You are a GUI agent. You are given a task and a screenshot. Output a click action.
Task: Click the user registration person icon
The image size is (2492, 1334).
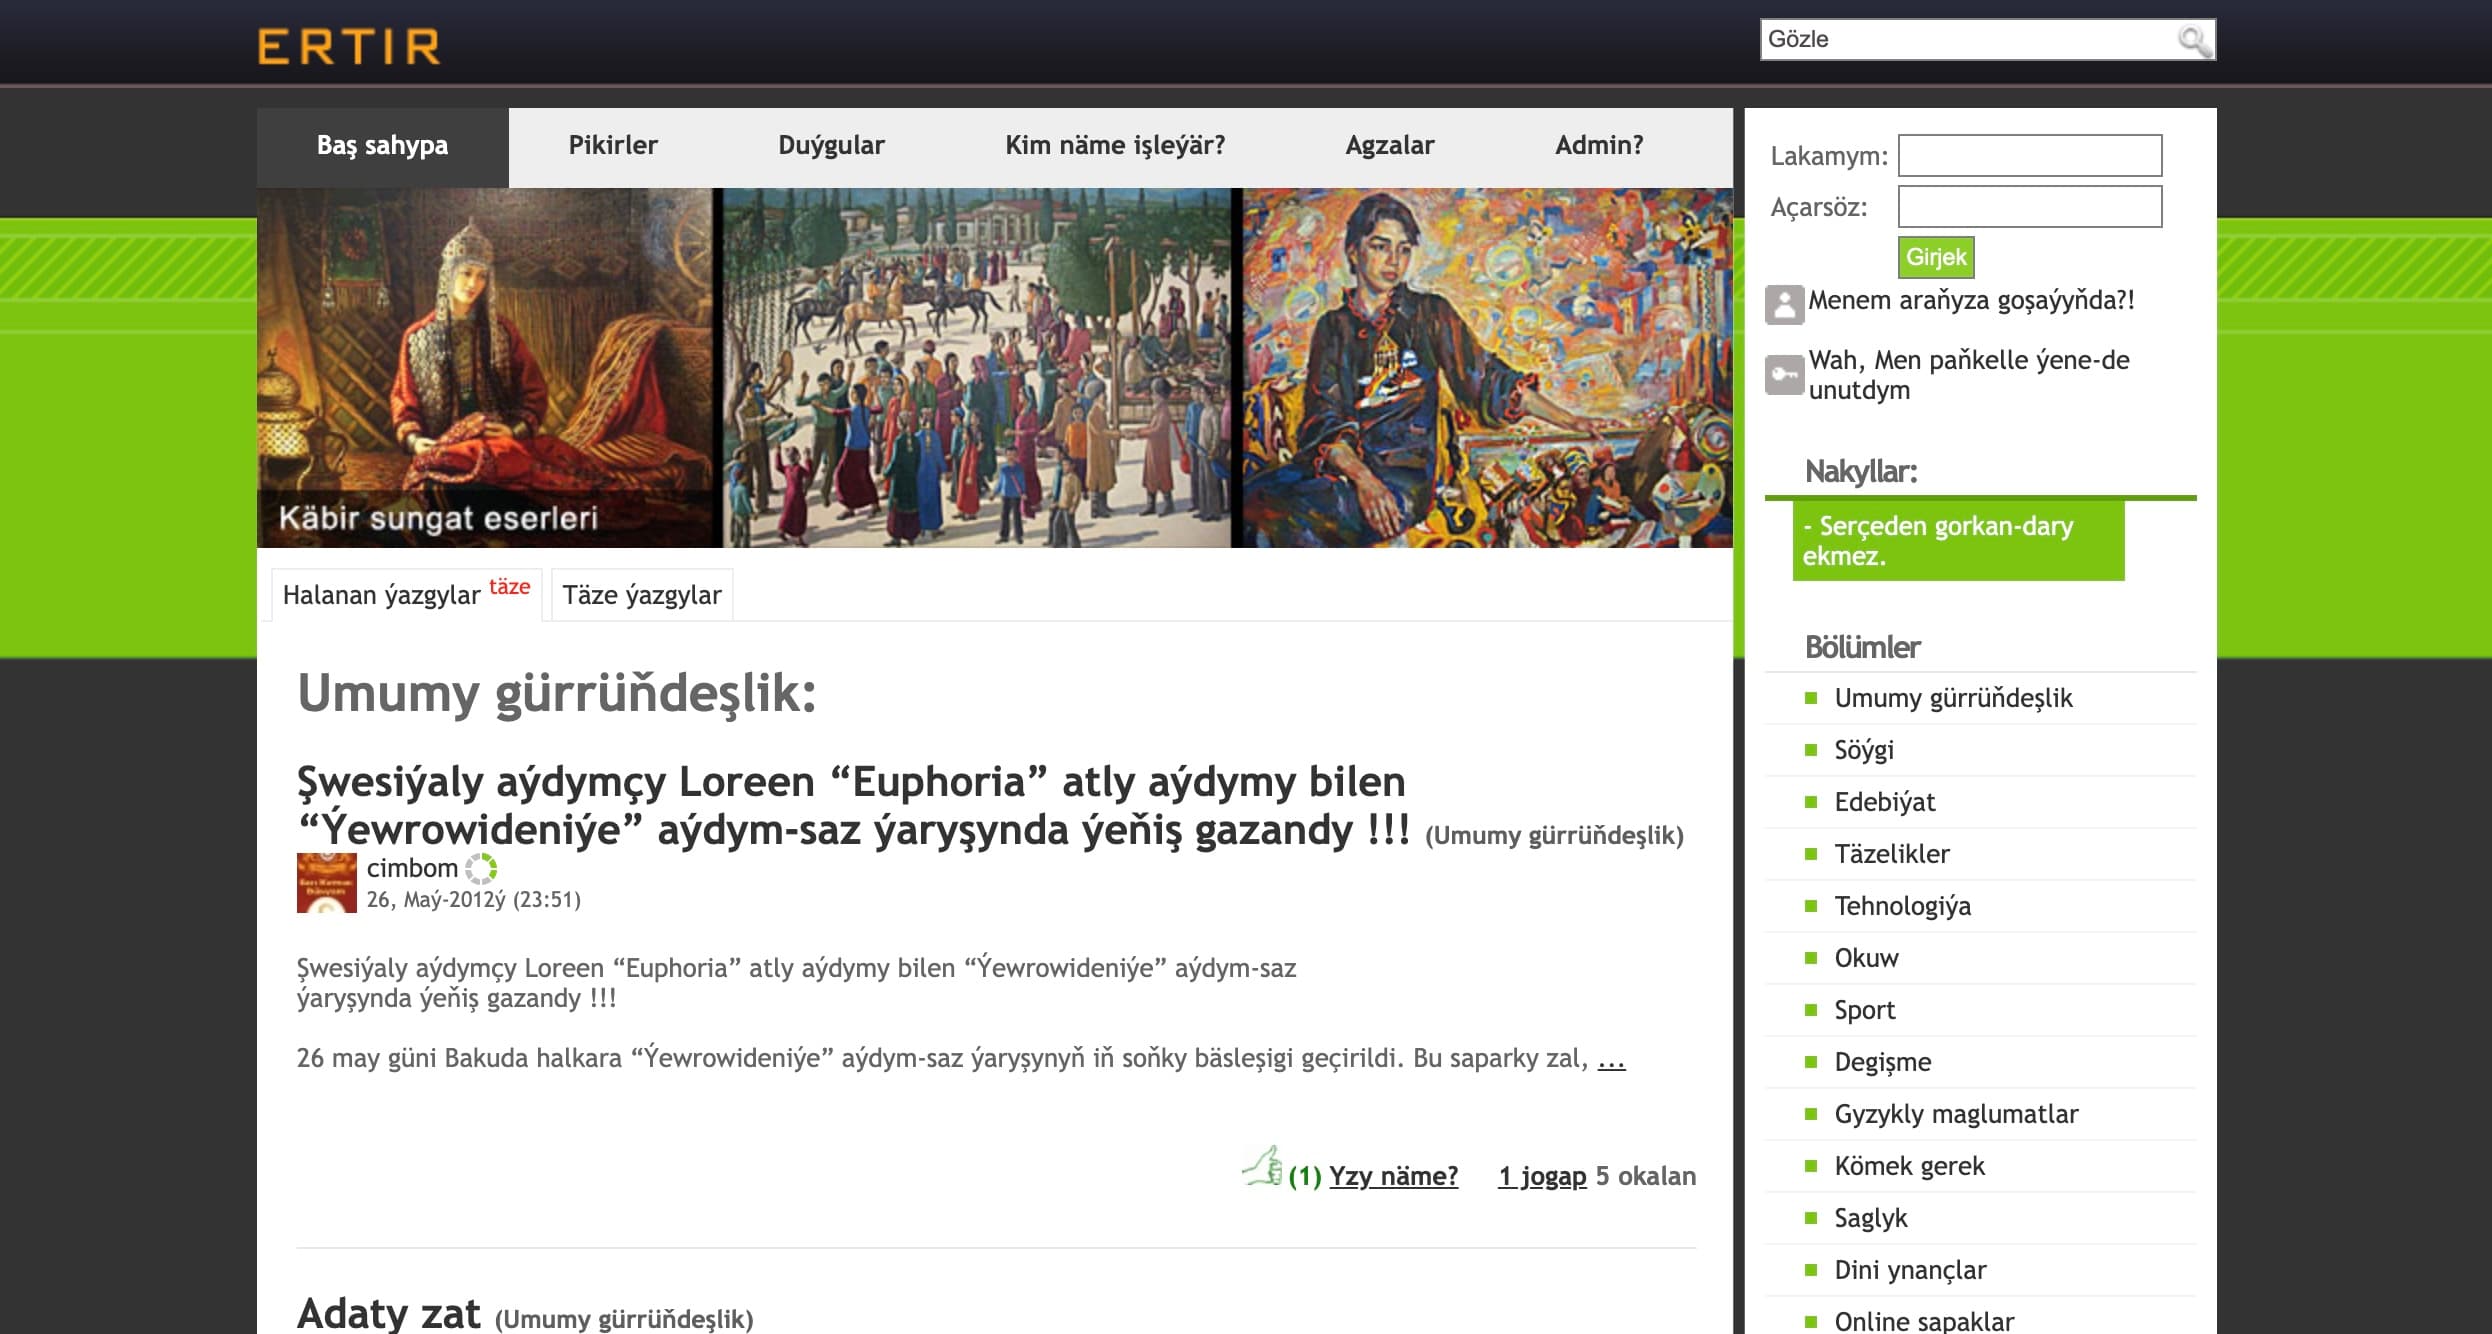click(x=1785, y=304)
